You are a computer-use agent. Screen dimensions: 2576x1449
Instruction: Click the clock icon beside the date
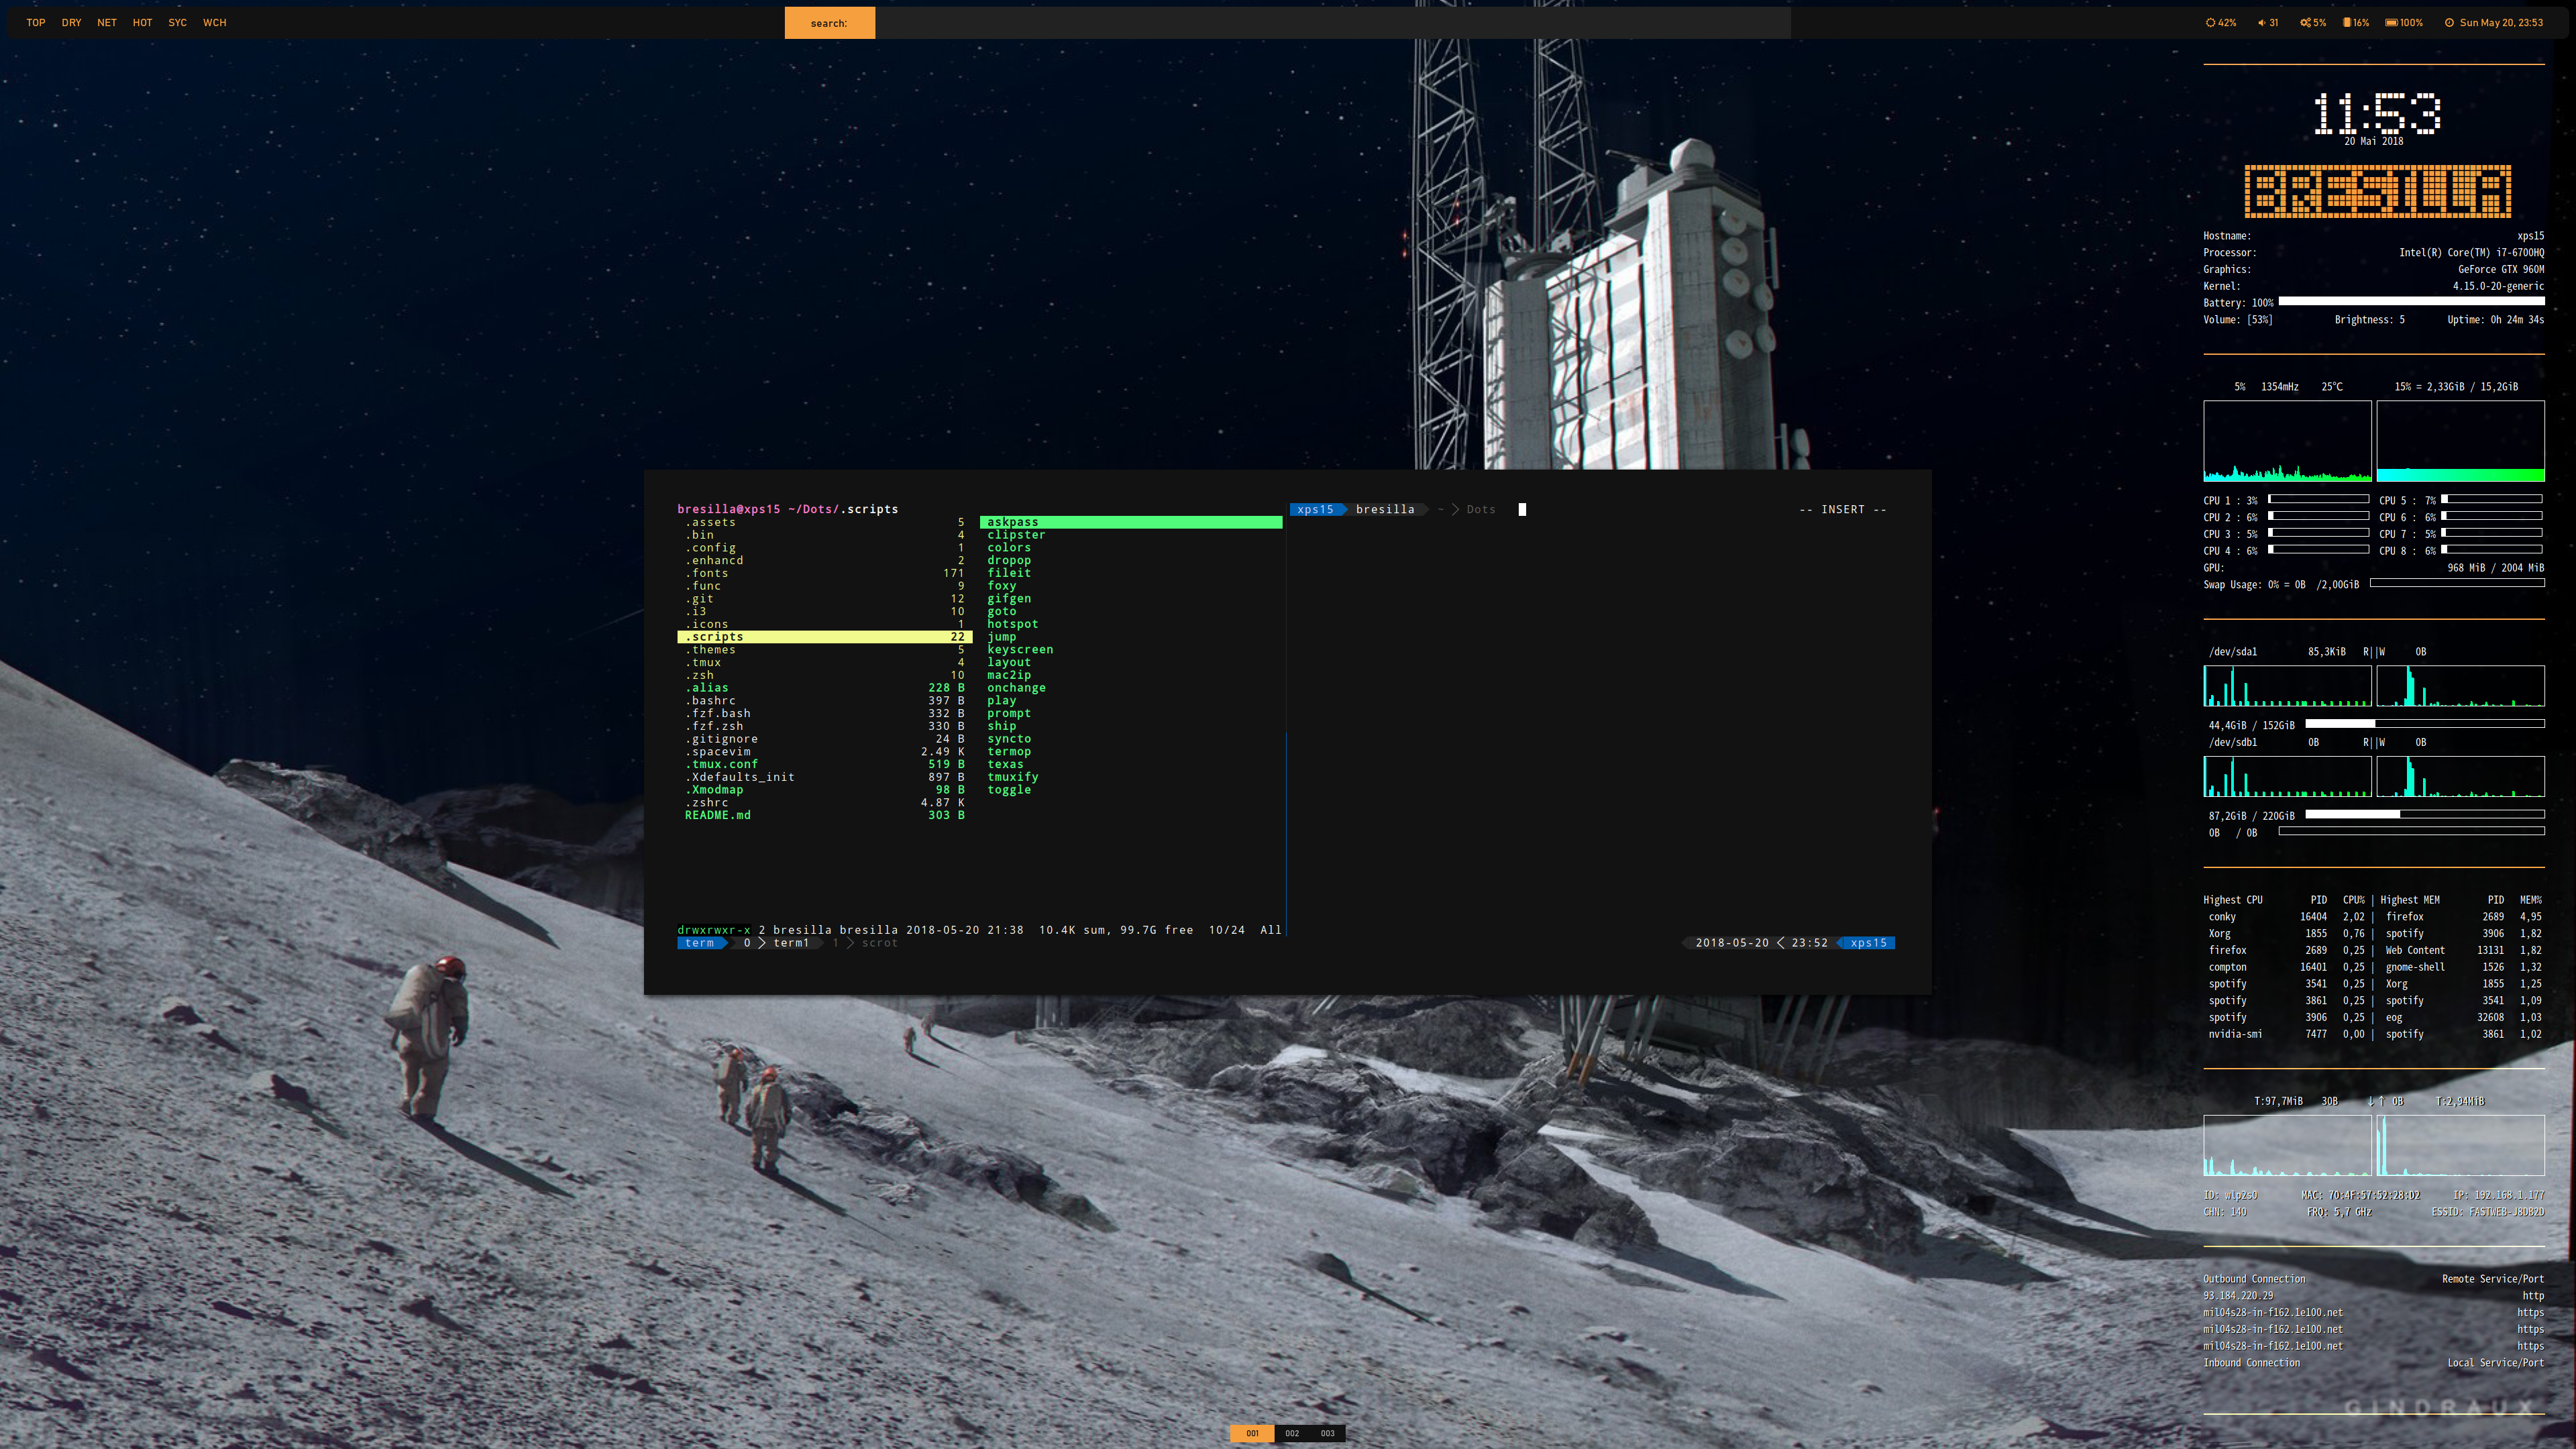point(2449,23)
